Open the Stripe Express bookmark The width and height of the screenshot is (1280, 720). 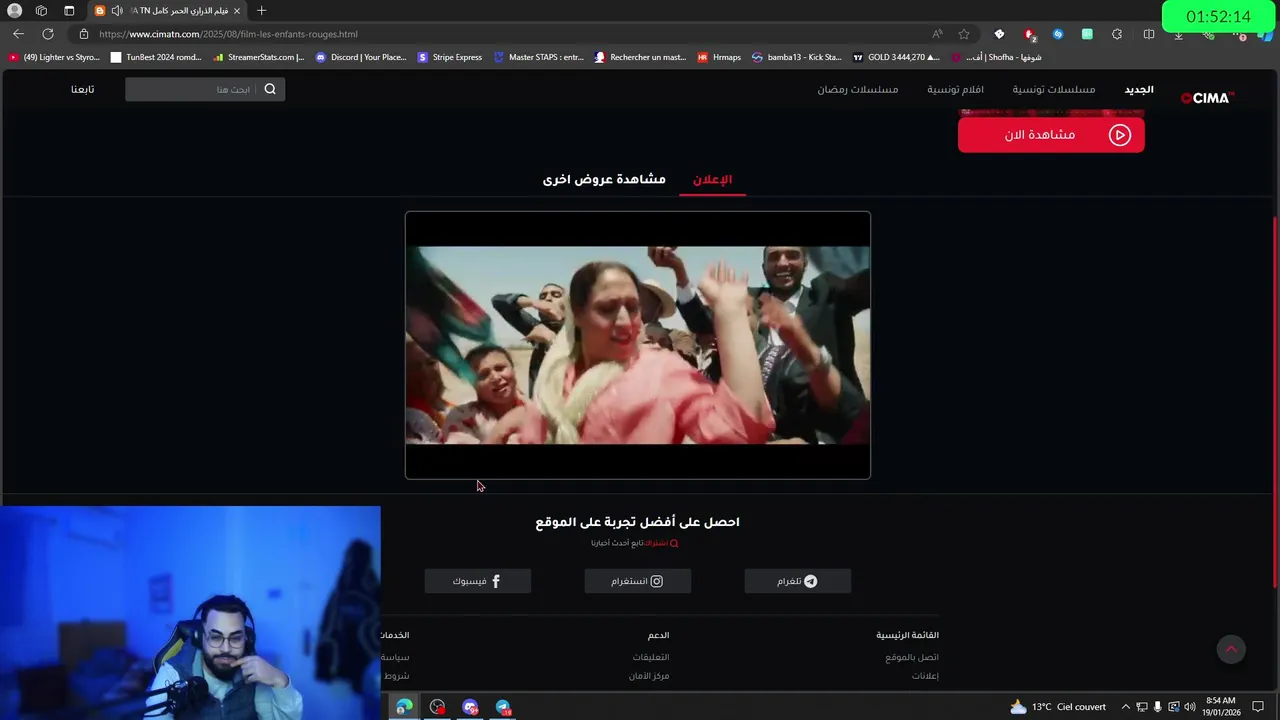[450, 57]
